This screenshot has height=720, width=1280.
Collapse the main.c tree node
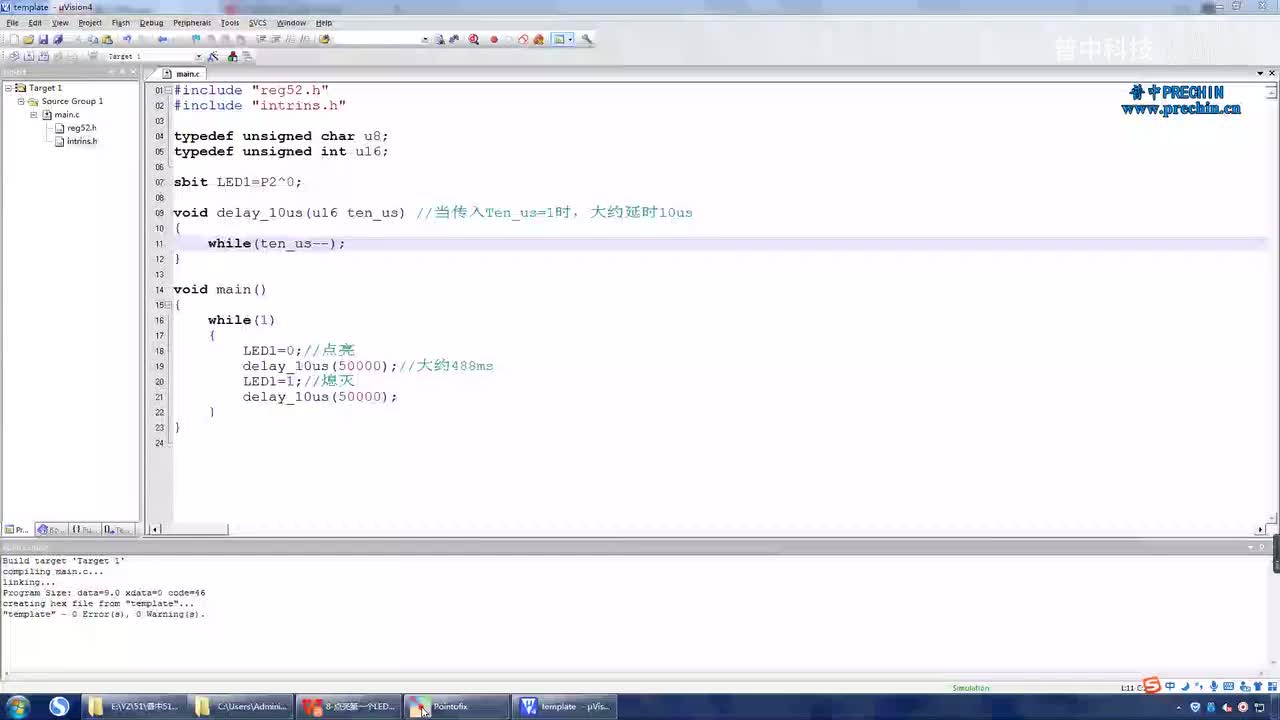click(33, 114)
